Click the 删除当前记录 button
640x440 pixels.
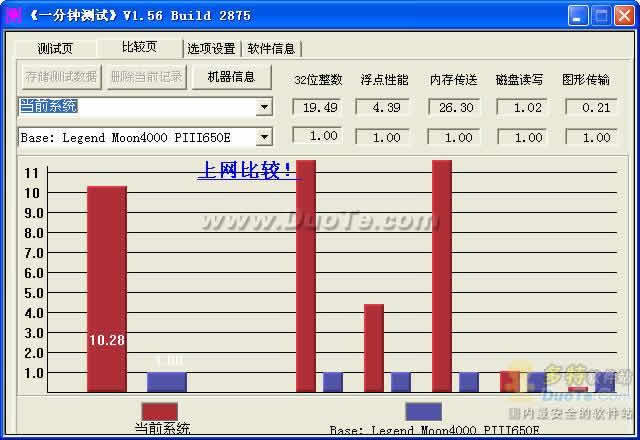pyautogui.click(x=146, y=77)
